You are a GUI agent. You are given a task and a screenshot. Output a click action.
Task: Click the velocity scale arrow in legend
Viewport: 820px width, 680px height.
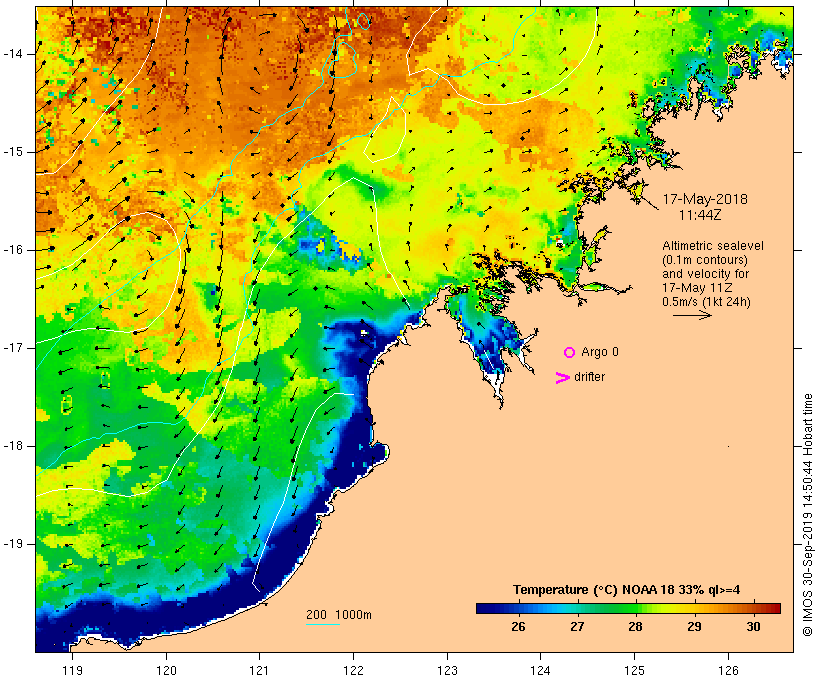[x=692, y=315]
